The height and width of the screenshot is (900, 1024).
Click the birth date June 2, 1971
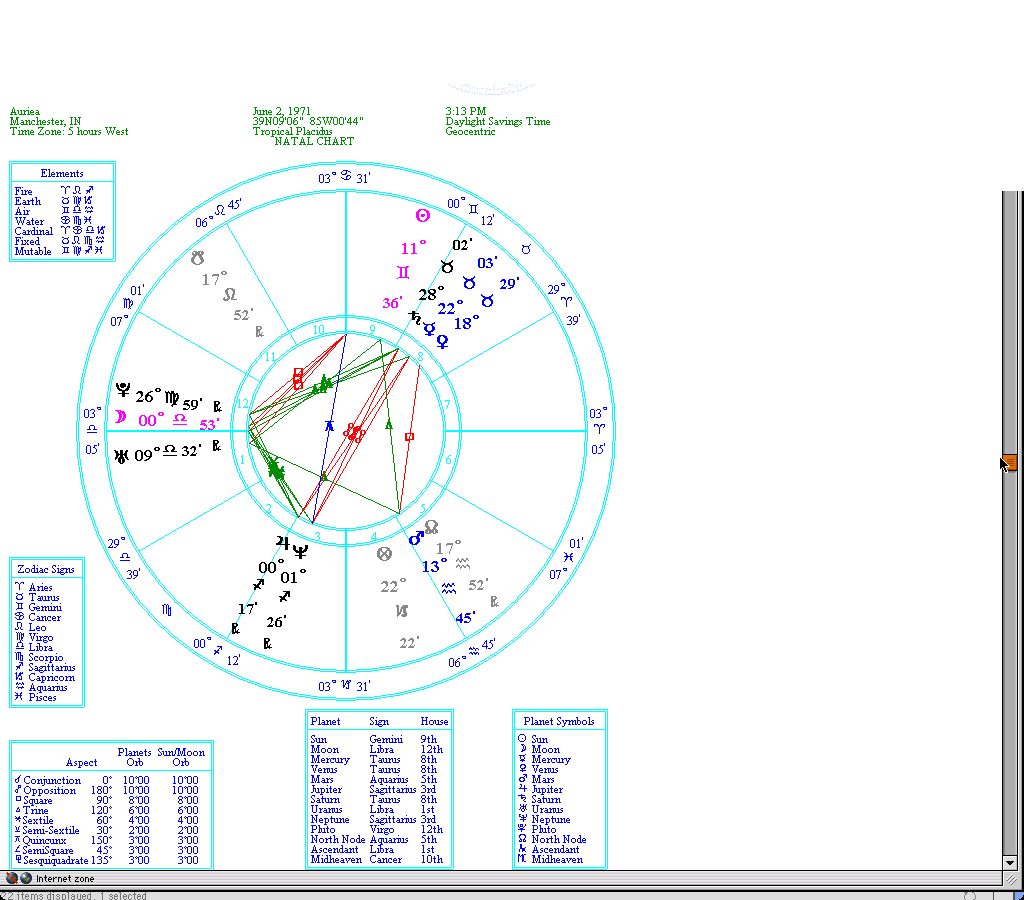[x=282, y=112]
